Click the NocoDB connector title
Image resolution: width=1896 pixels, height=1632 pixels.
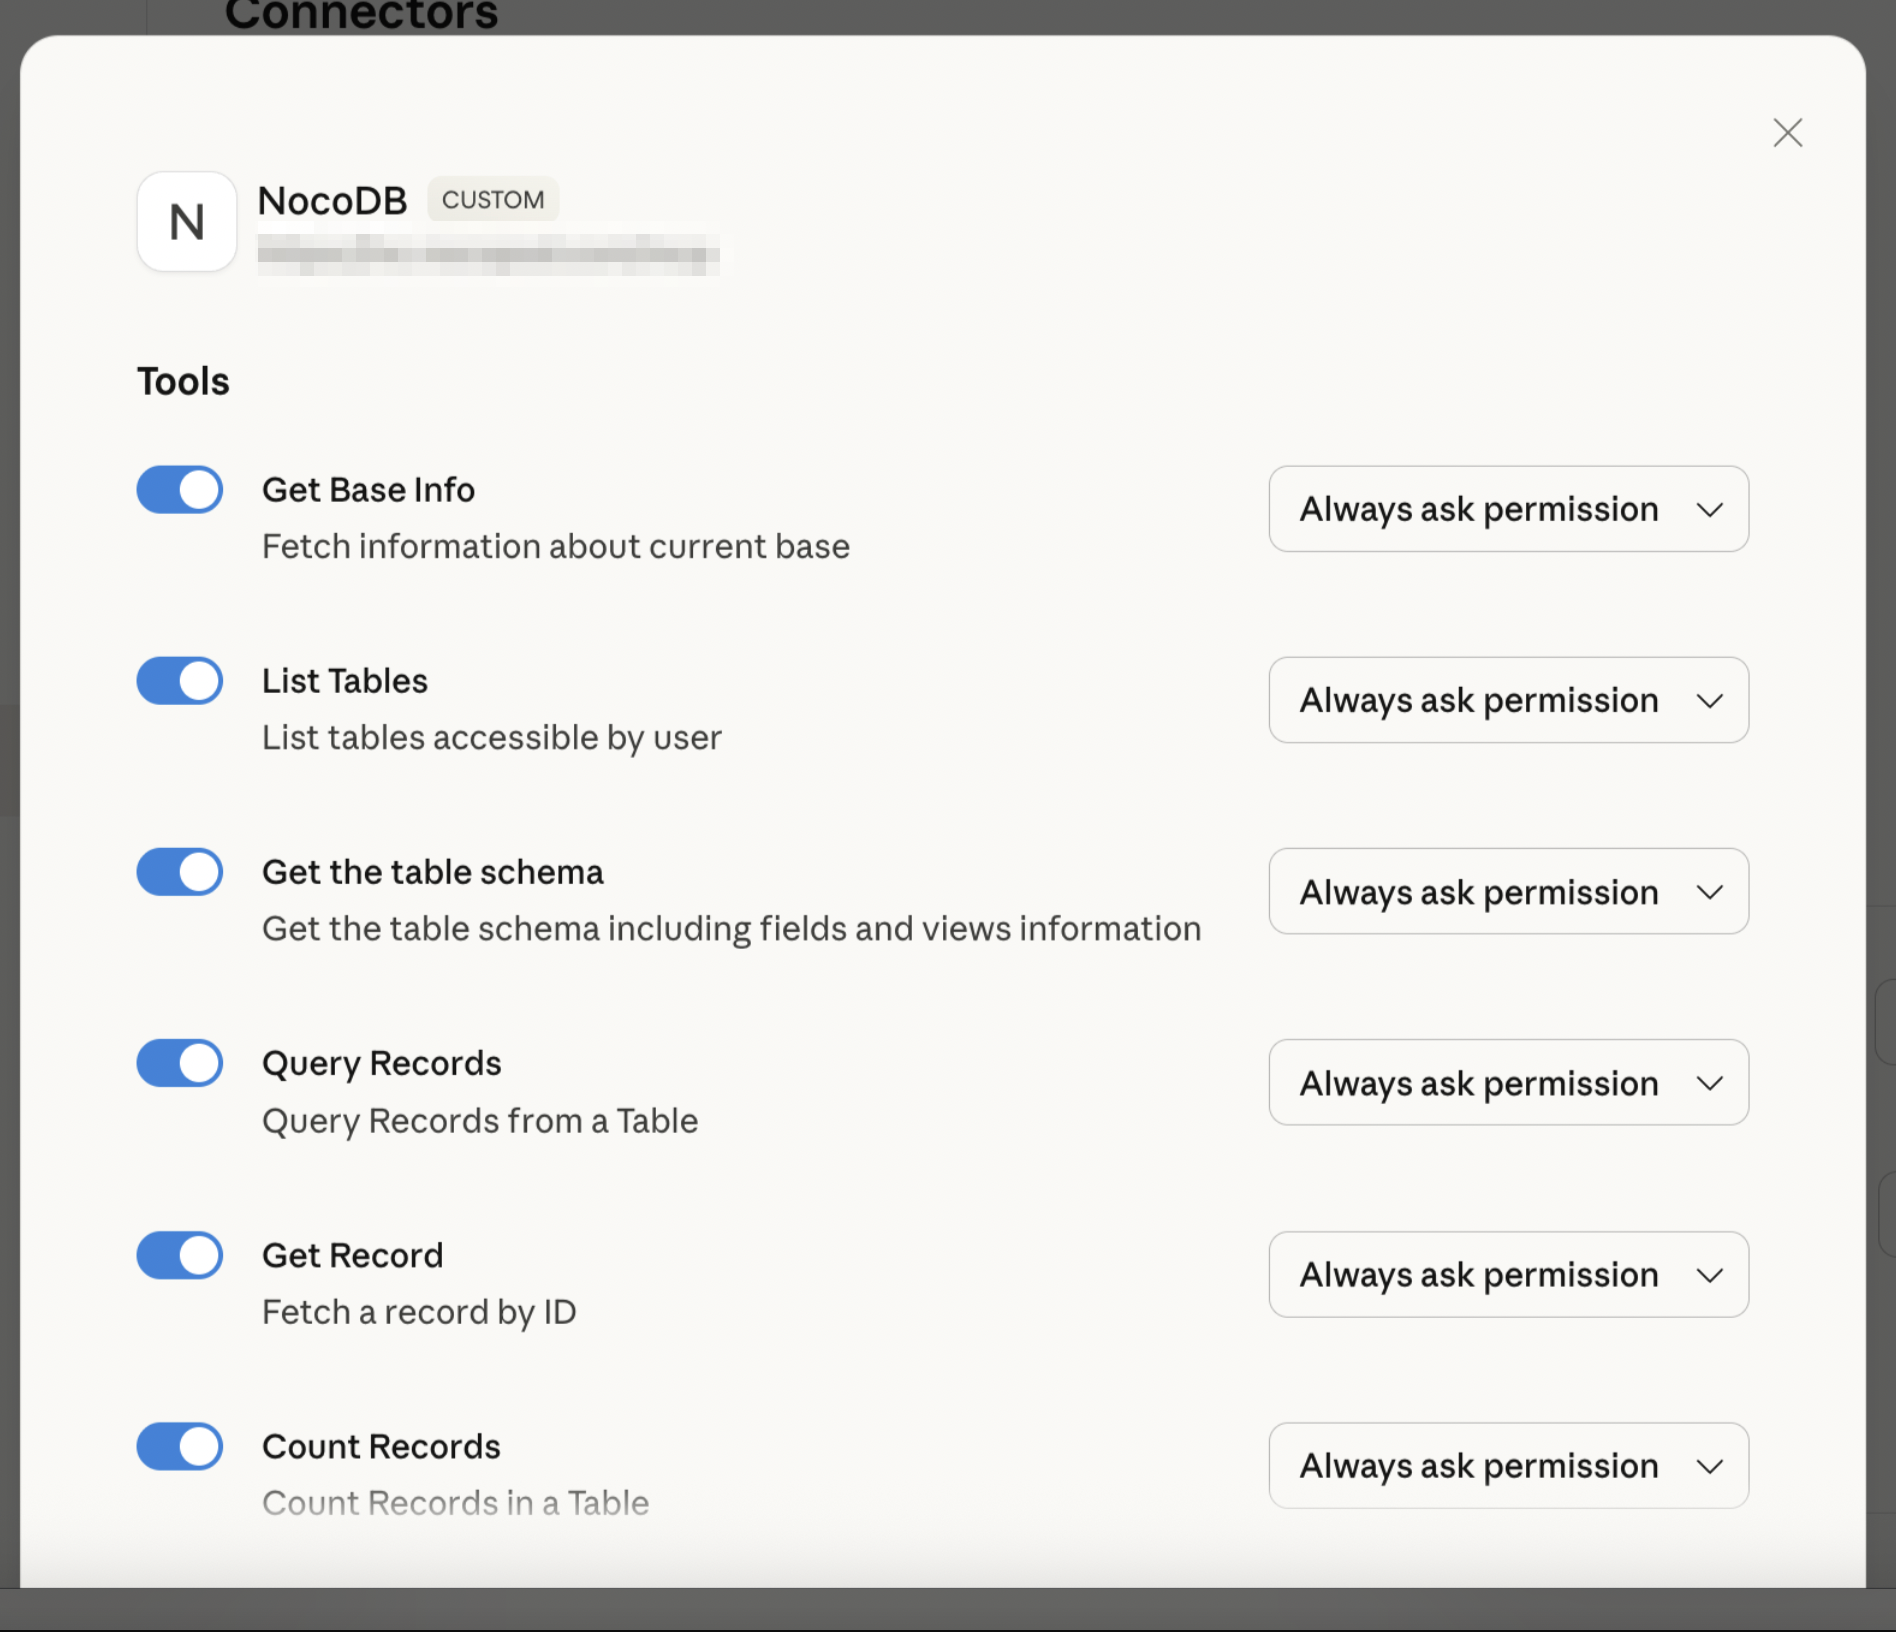click(332, 201)
